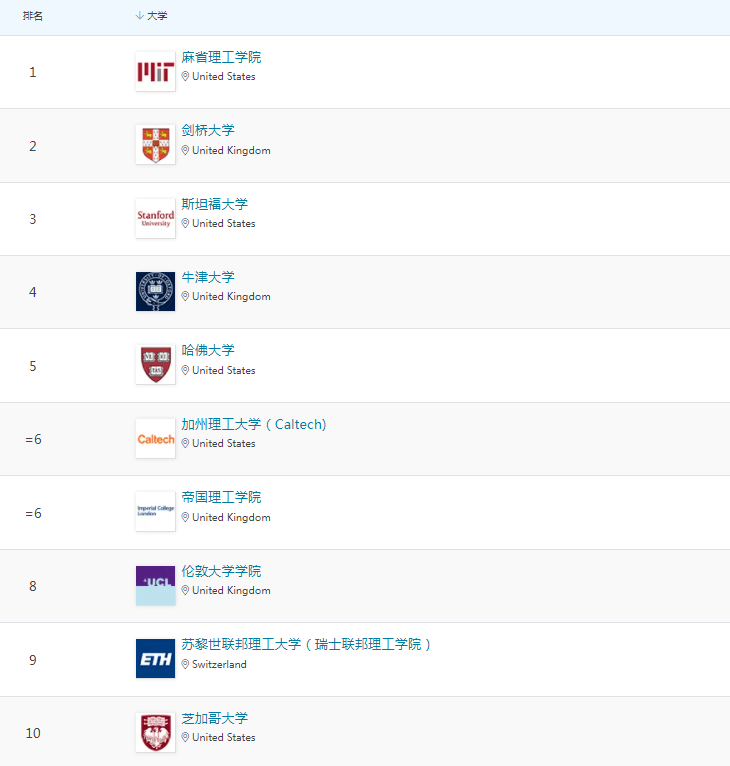Open the 伦敦大学学院 university link

[x=221, y=571]
